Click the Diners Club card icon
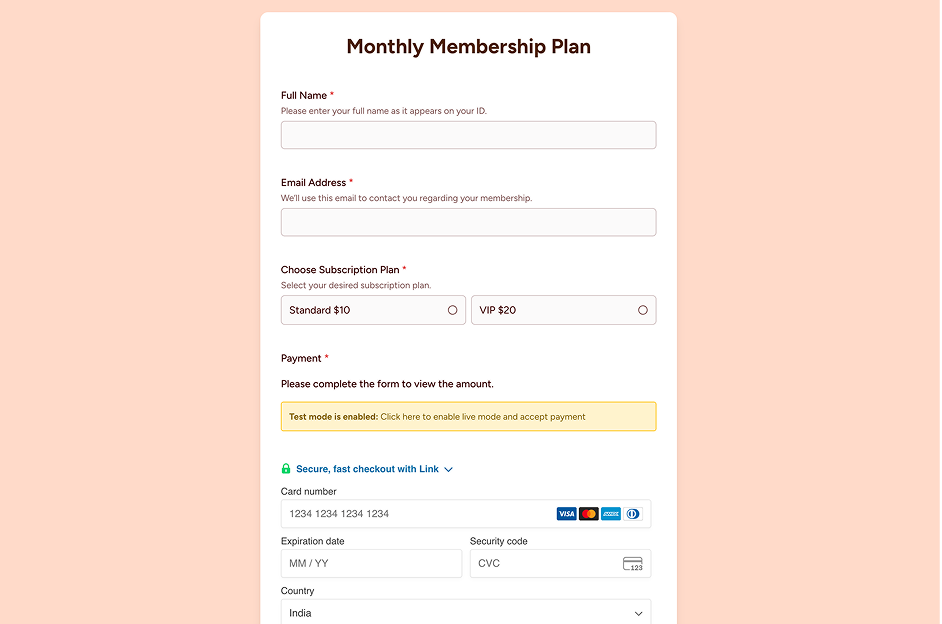This screenshot has height=624, width=942. click(633, 514)
